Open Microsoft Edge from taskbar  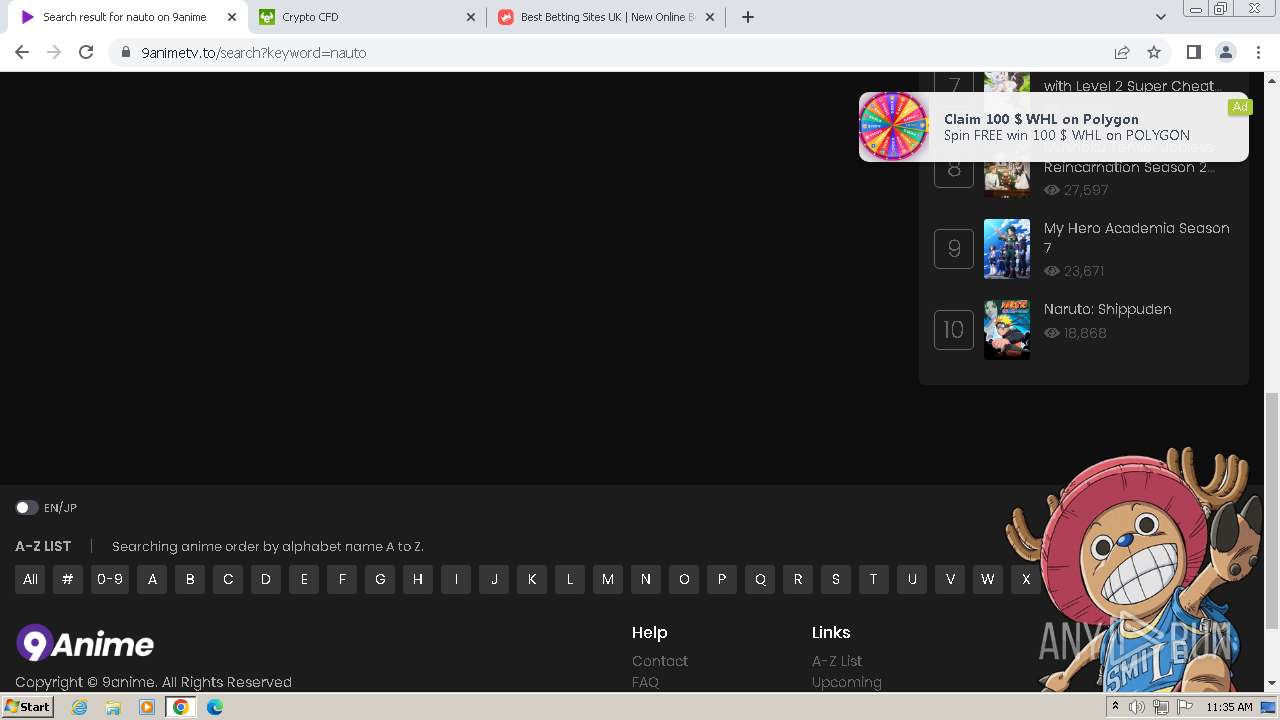tap(214, 707)
